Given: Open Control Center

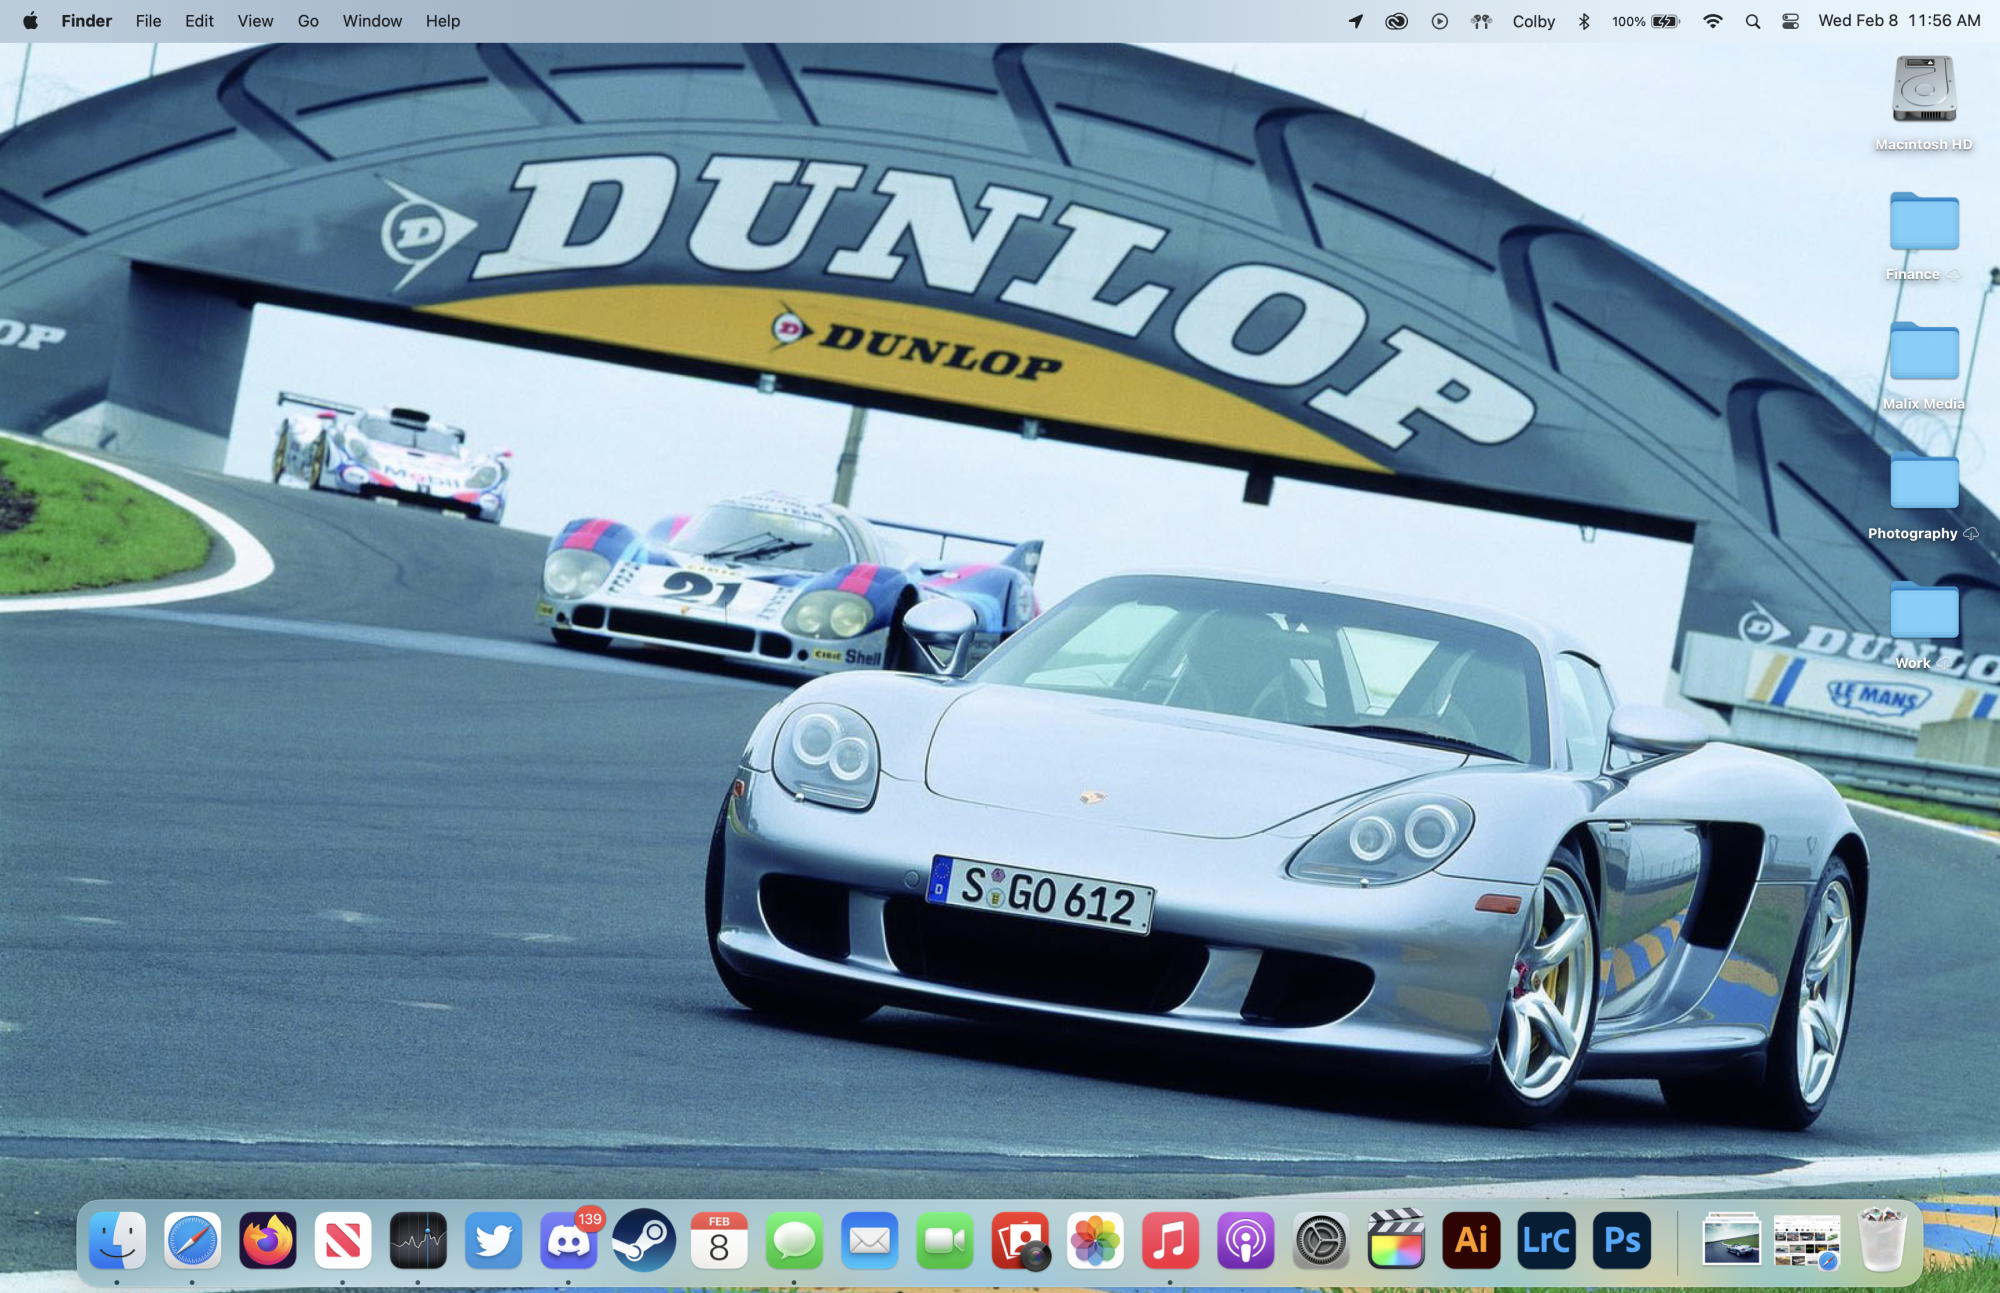Looking at the screenshot, I should pyautogui.click(x=1791, y=21).
